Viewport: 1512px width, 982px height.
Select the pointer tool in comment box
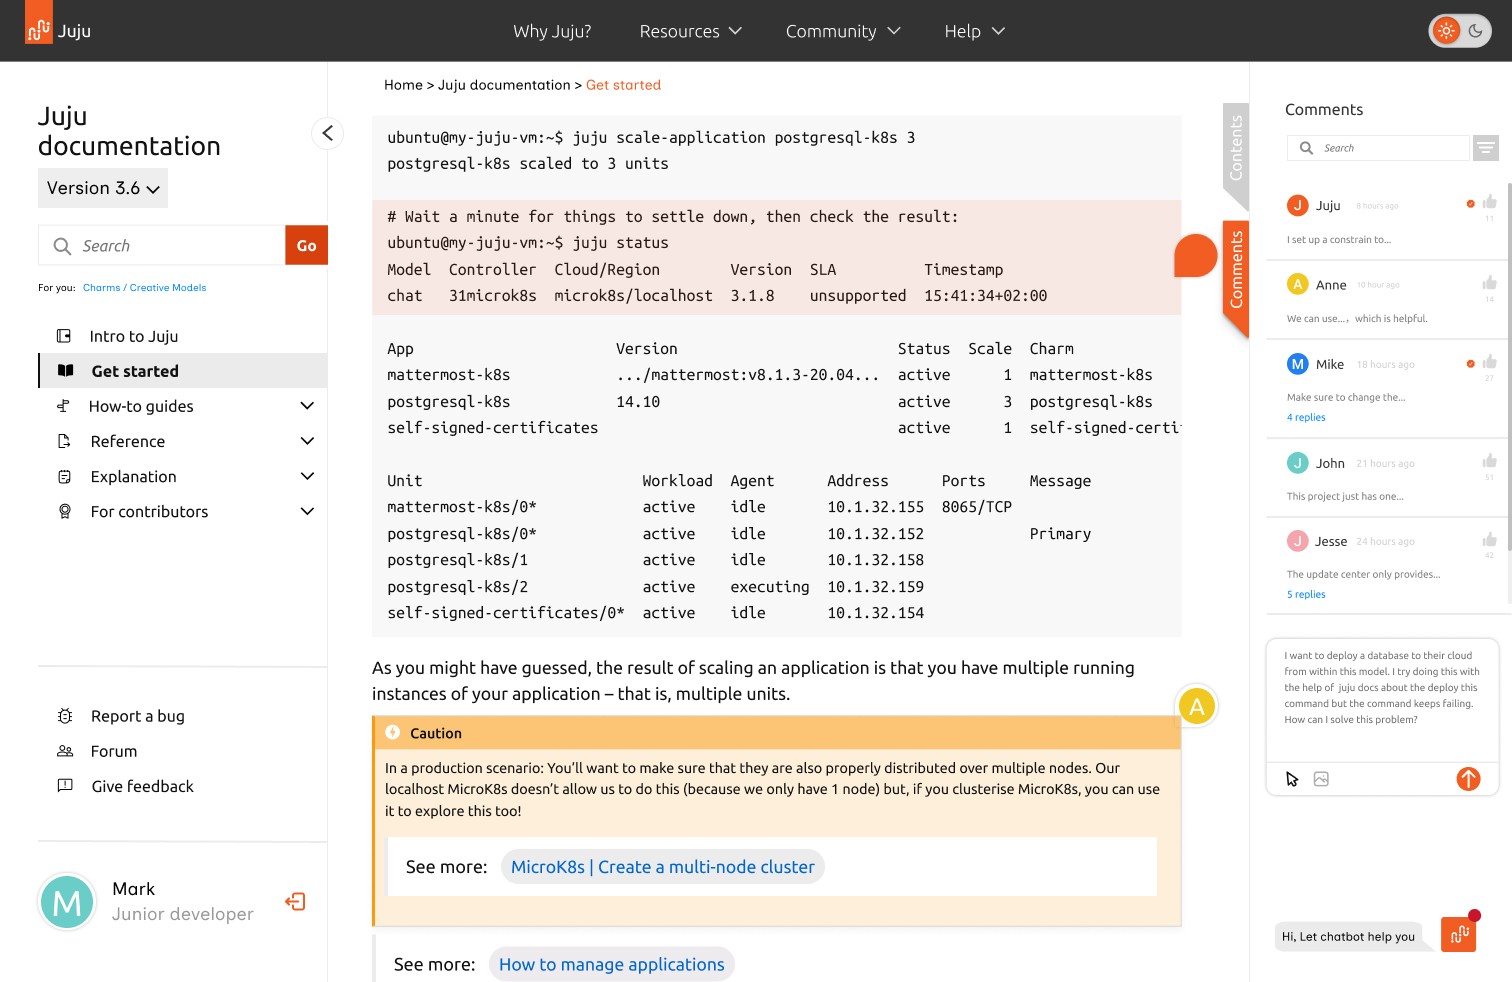(x=1292, y=779)
